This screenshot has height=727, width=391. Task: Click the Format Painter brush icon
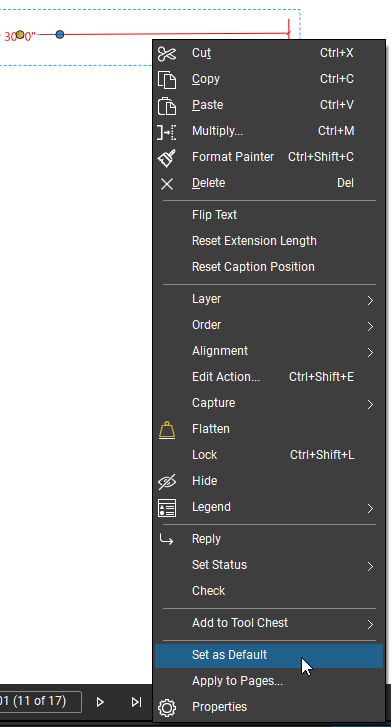point(167,158)
